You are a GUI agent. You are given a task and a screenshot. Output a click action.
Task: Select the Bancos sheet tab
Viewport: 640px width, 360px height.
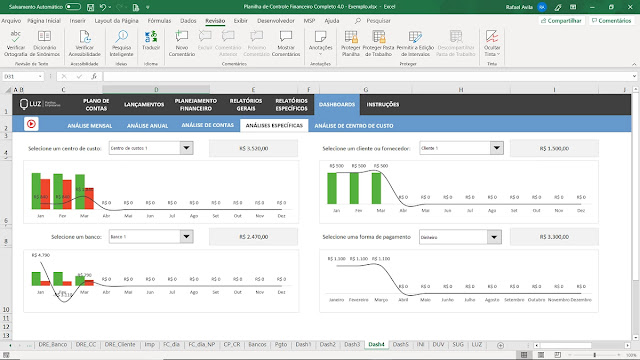point(257,344)
